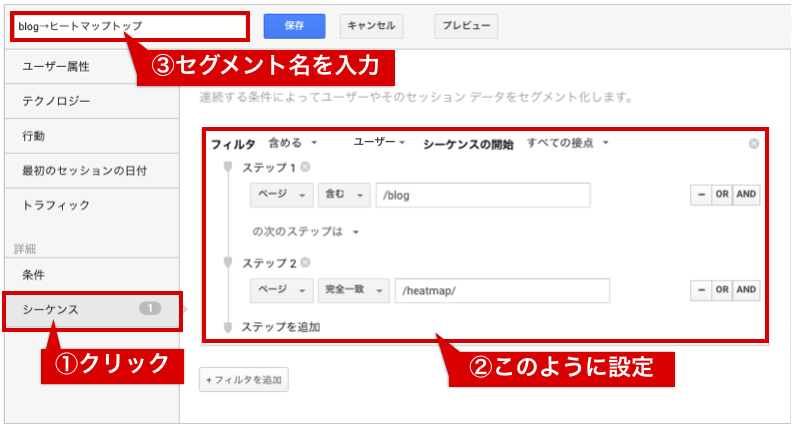Screen dimensions: 794x428
Task: Click the minus button in the /blog row
Action: click(x=699, y=195)
